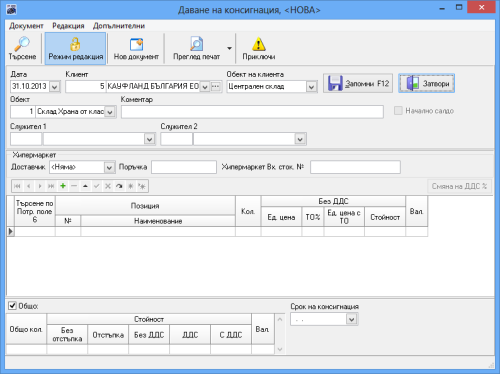Click the Коментар input field
The height and width of the screenshot is (374, 500).
252,112
